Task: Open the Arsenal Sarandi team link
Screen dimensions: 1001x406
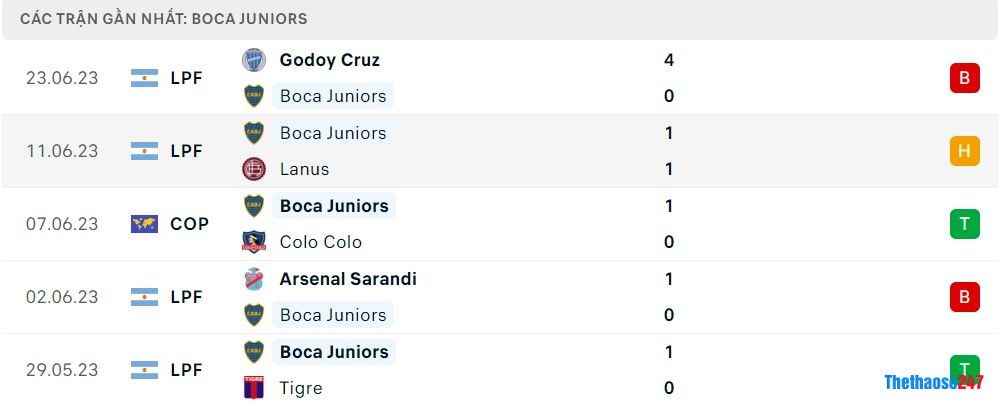Action: 348,279
